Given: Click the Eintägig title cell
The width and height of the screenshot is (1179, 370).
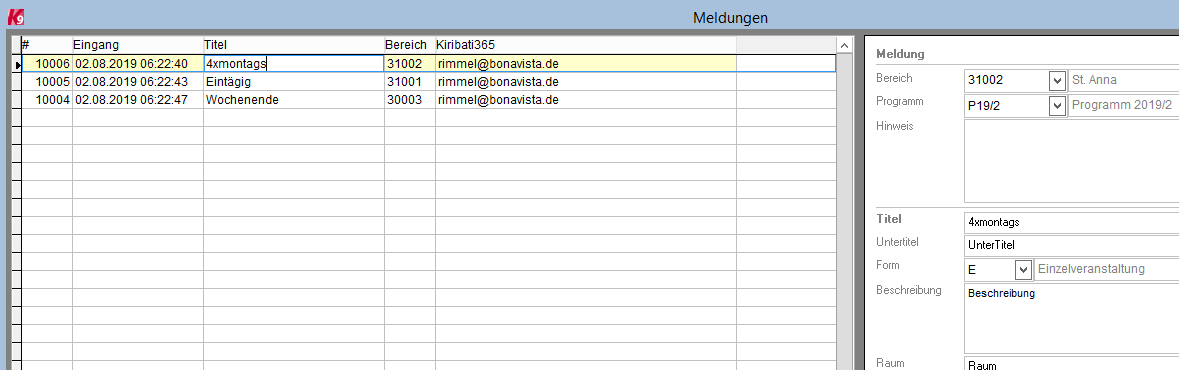Looking at the screenshot, I should tap(294, 82).
